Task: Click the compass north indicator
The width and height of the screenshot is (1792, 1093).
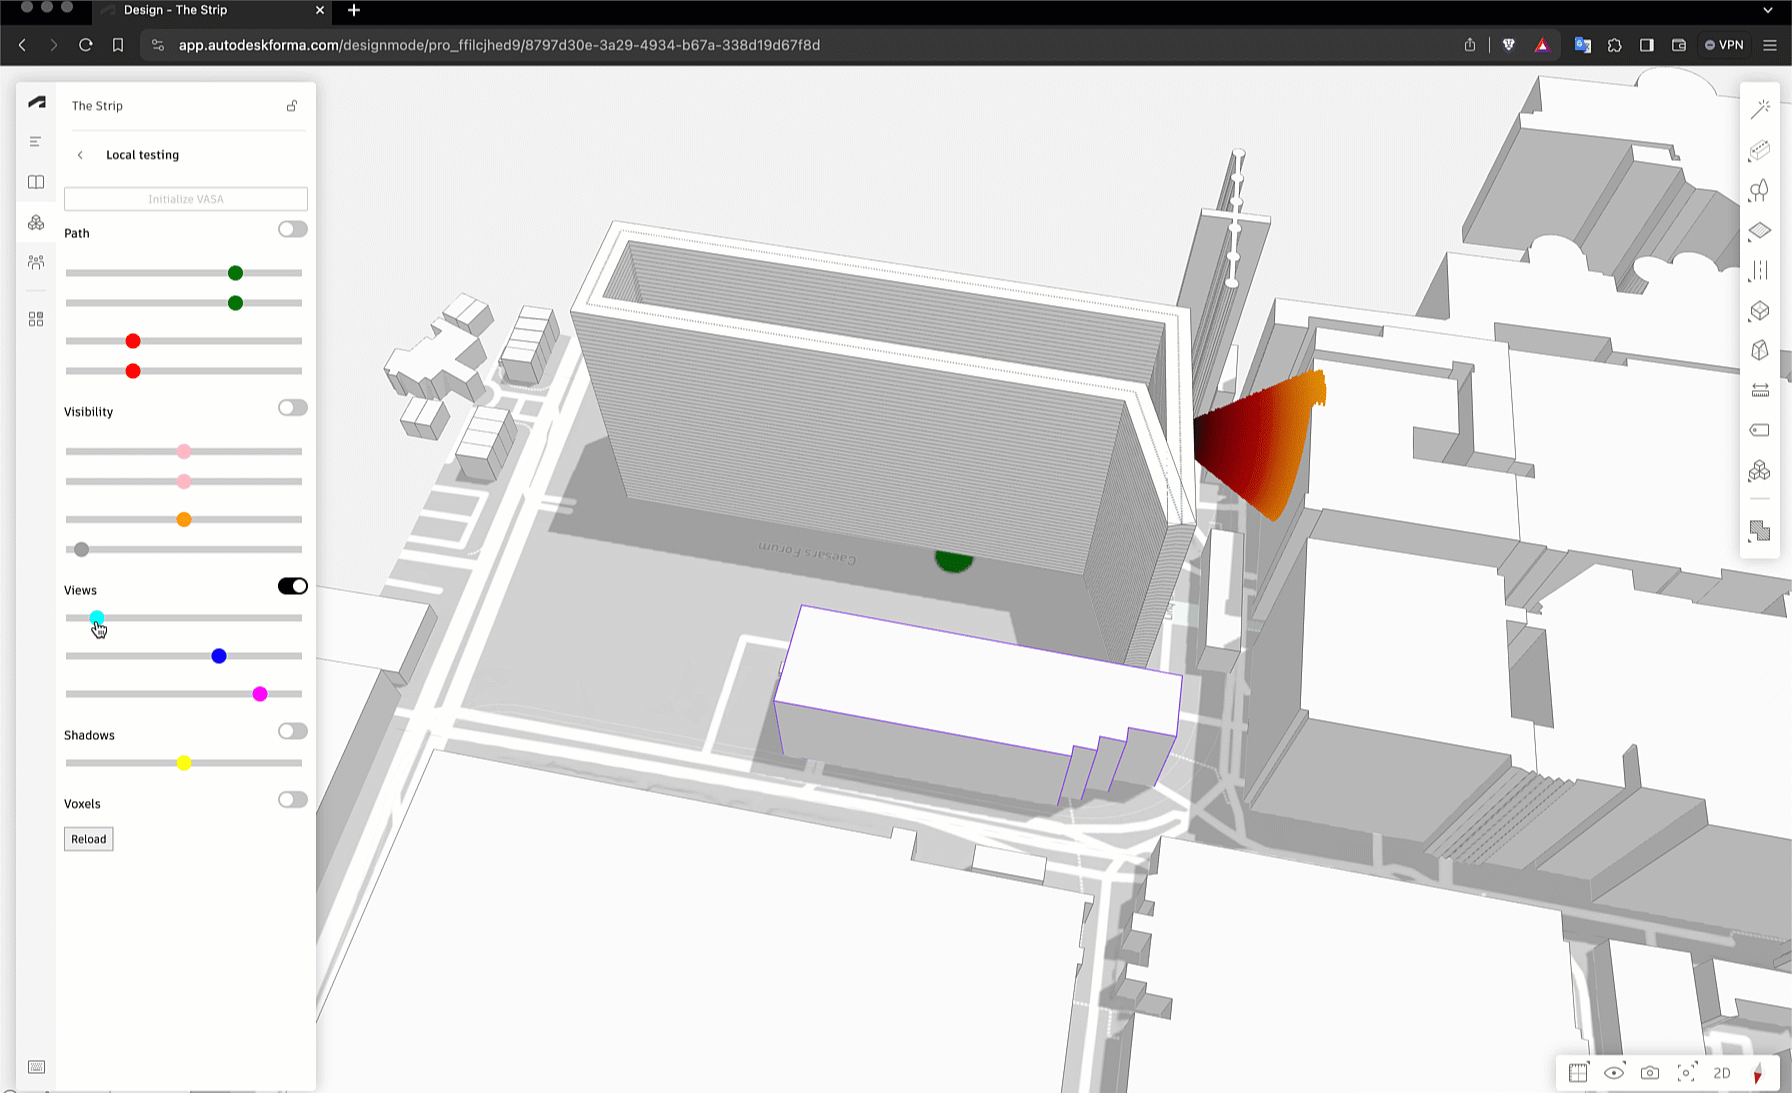Action: [1758, 1073]
